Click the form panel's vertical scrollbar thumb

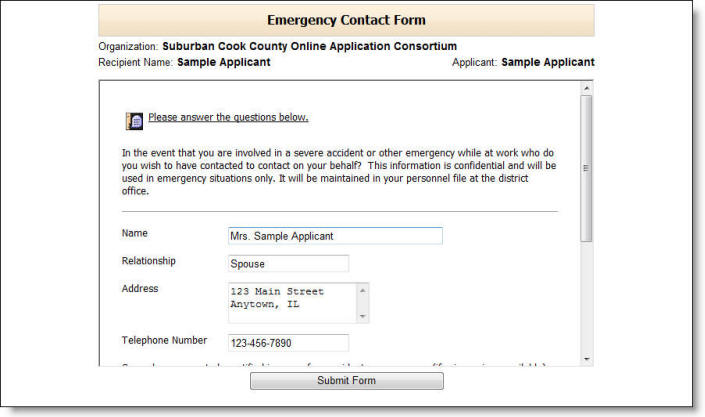pos(587,165)
